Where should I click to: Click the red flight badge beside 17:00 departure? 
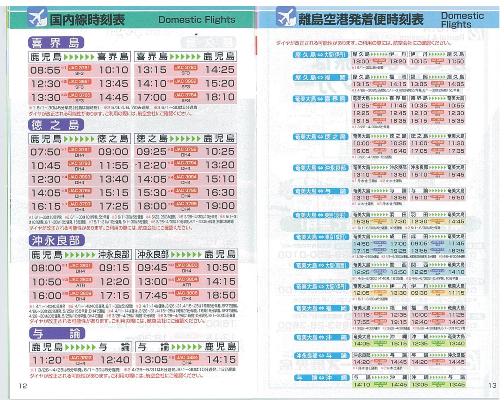(x=186, y=95)
